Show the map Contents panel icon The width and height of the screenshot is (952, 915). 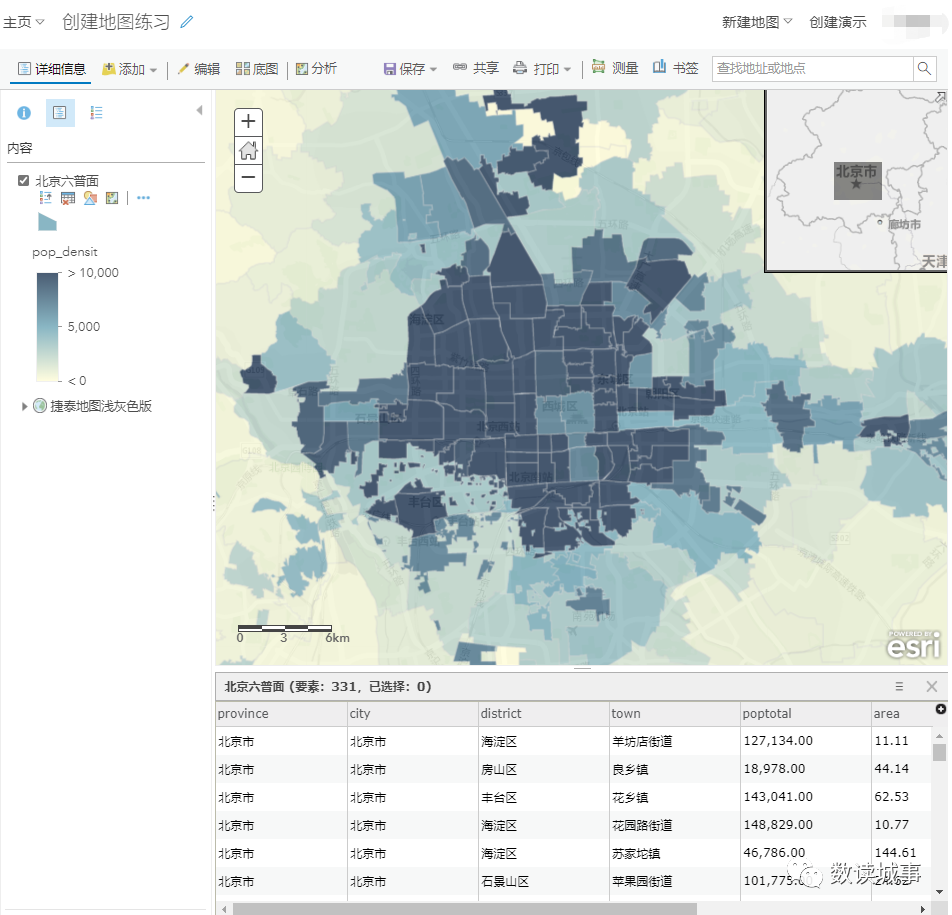click(60, 113)
